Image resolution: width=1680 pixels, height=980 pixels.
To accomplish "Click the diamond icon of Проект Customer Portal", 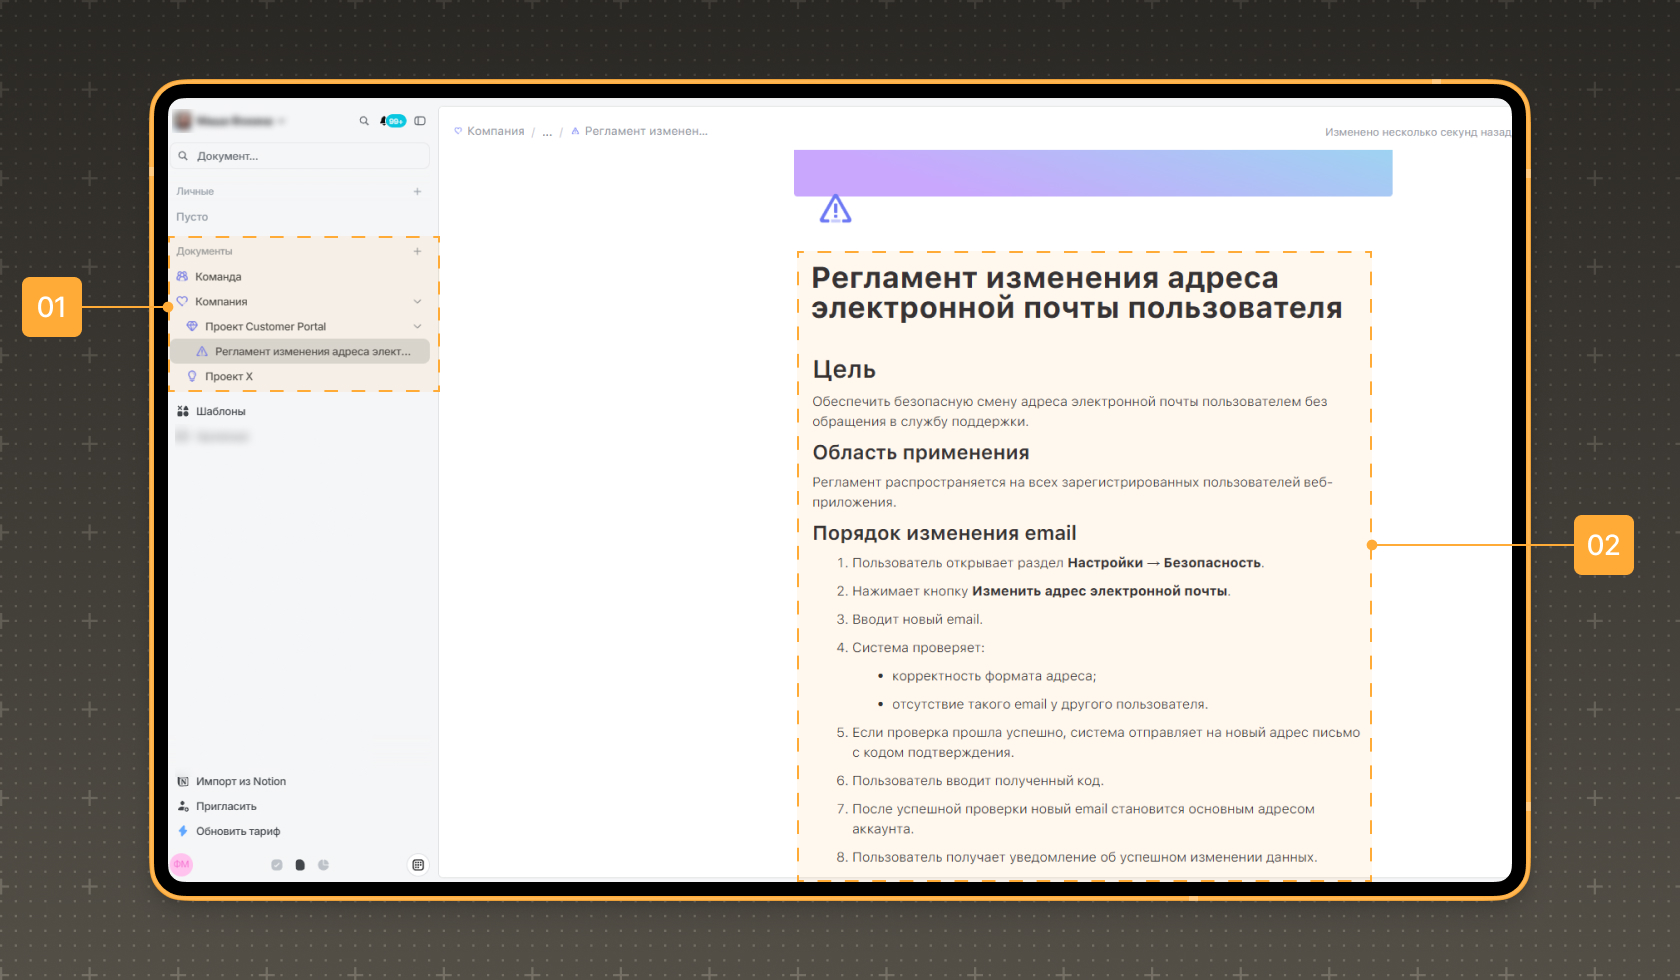I will [x=192, y=326].
